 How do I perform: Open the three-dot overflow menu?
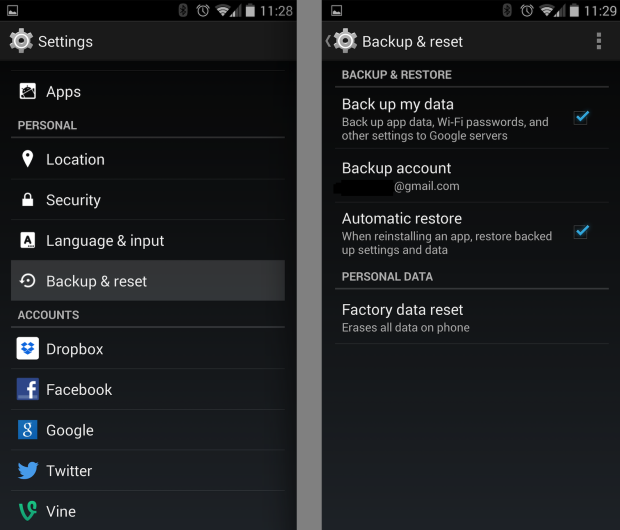(599, 41)
